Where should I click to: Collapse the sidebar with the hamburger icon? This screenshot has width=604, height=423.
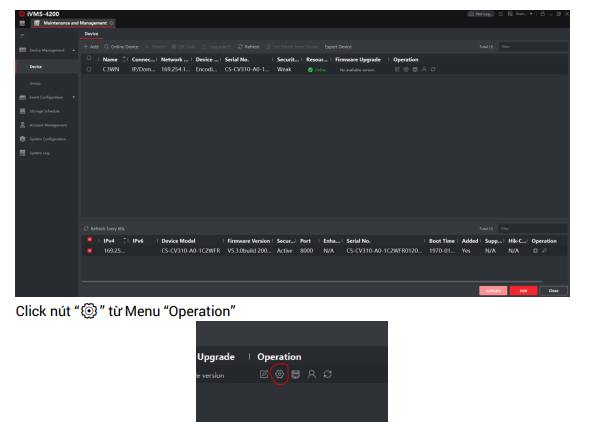pyautogui.click(x=22, y=35)
